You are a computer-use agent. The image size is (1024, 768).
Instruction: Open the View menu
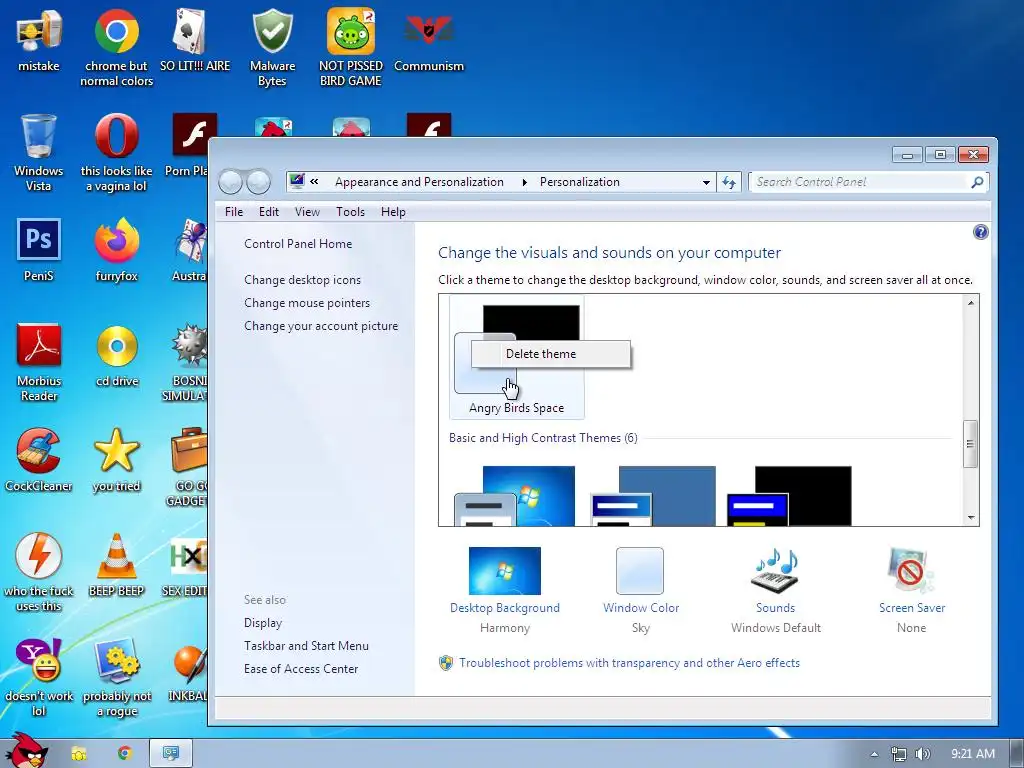click(307, 212)
